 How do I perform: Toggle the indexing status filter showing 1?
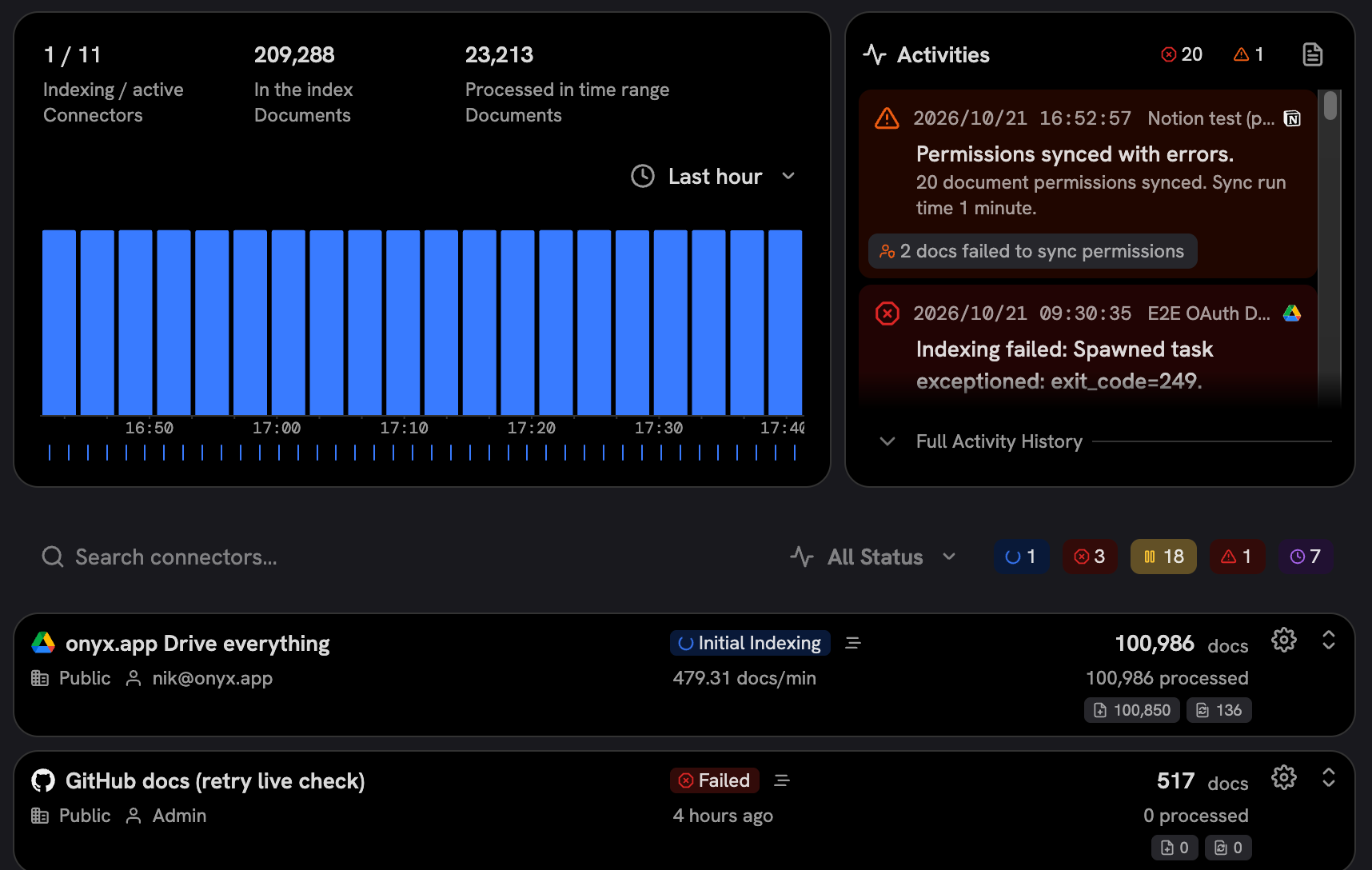click(x=1022, y=556)
